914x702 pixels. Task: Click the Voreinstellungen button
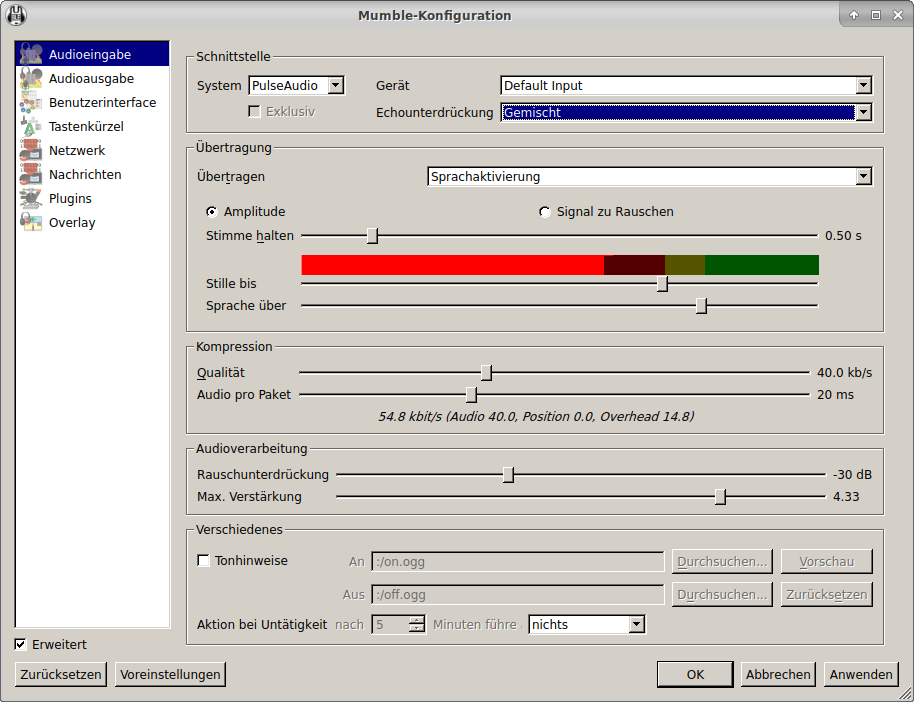[170, 675]
